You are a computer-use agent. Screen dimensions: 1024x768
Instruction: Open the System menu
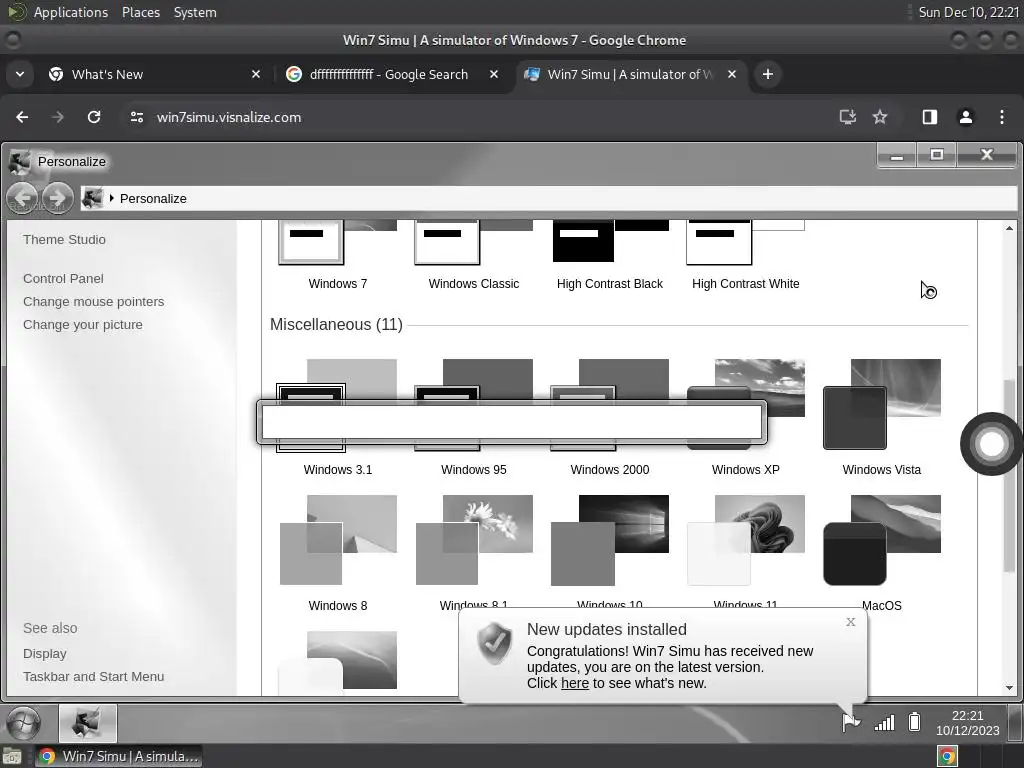195,12
